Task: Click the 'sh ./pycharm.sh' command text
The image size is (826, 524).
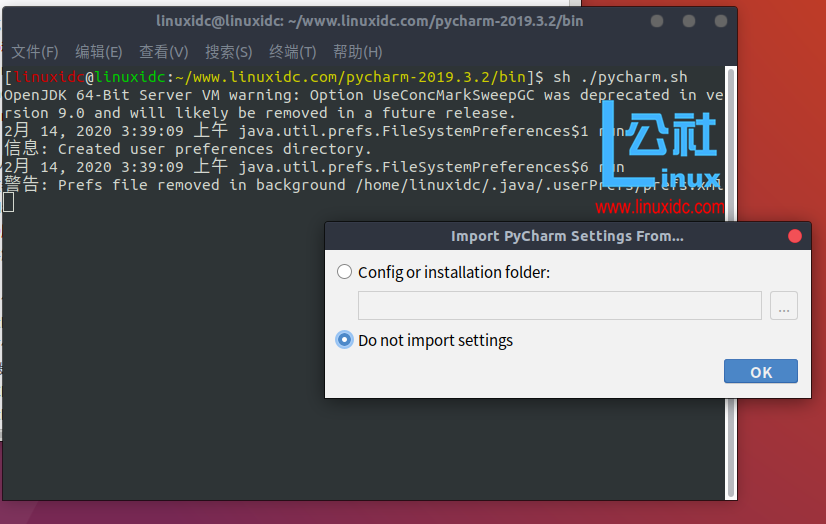Action: point(620,77)
